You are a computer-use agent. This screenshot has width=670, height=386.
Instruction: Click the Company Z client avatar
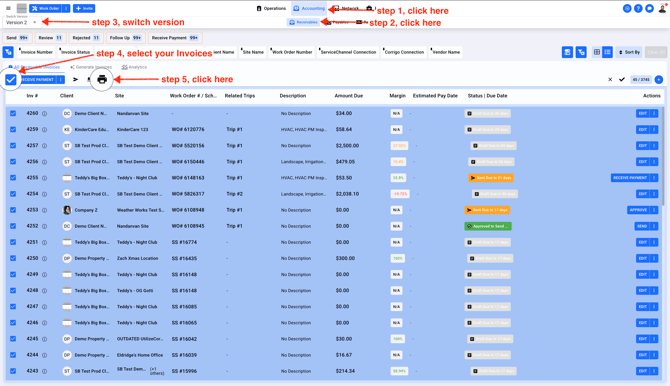coord(67,210)
